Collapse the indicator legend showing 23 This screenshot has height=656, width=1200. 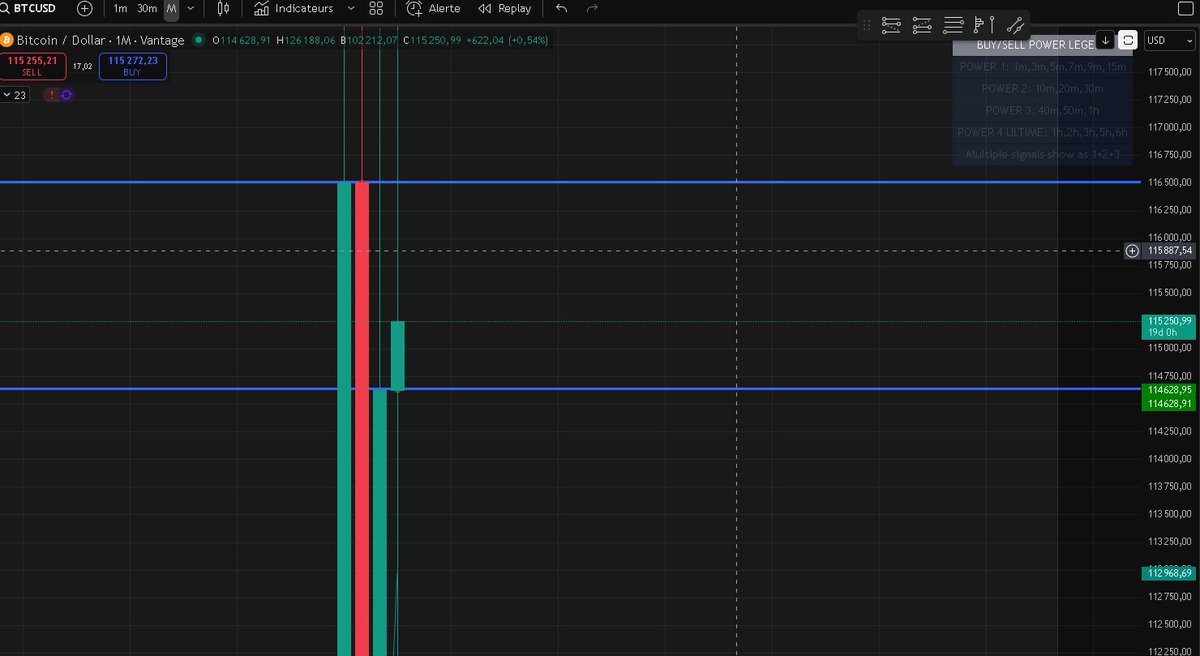[16, 95]
